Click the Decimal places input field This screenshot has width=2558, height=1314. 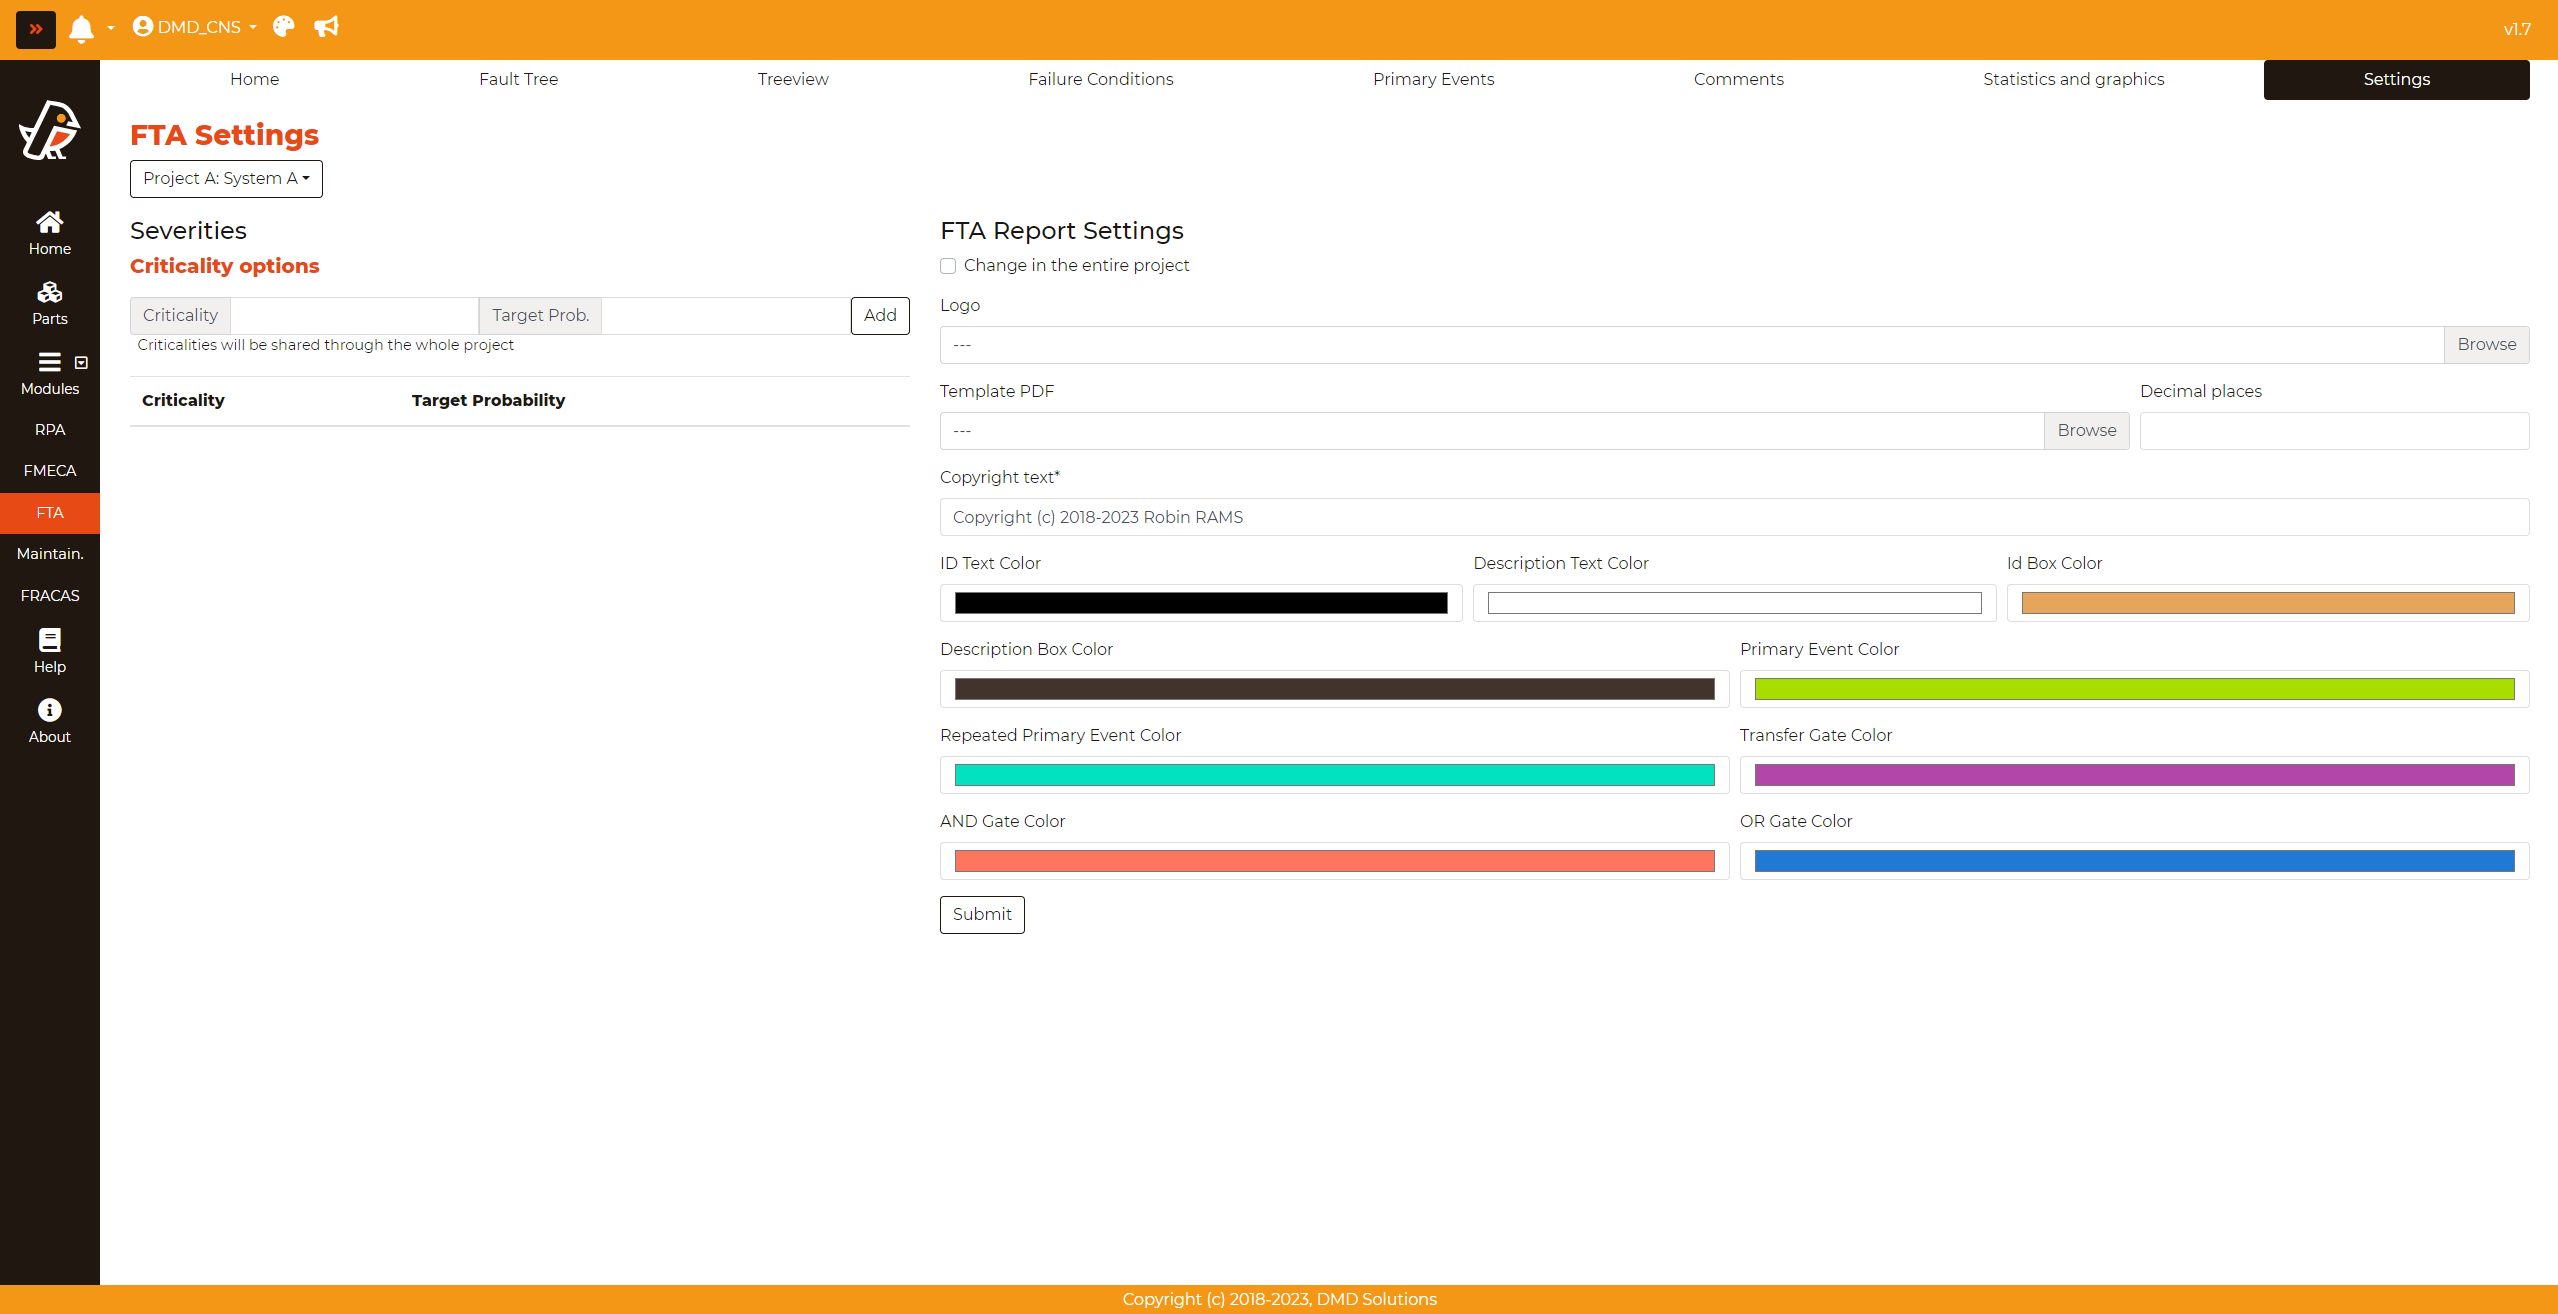(2334, 431)
